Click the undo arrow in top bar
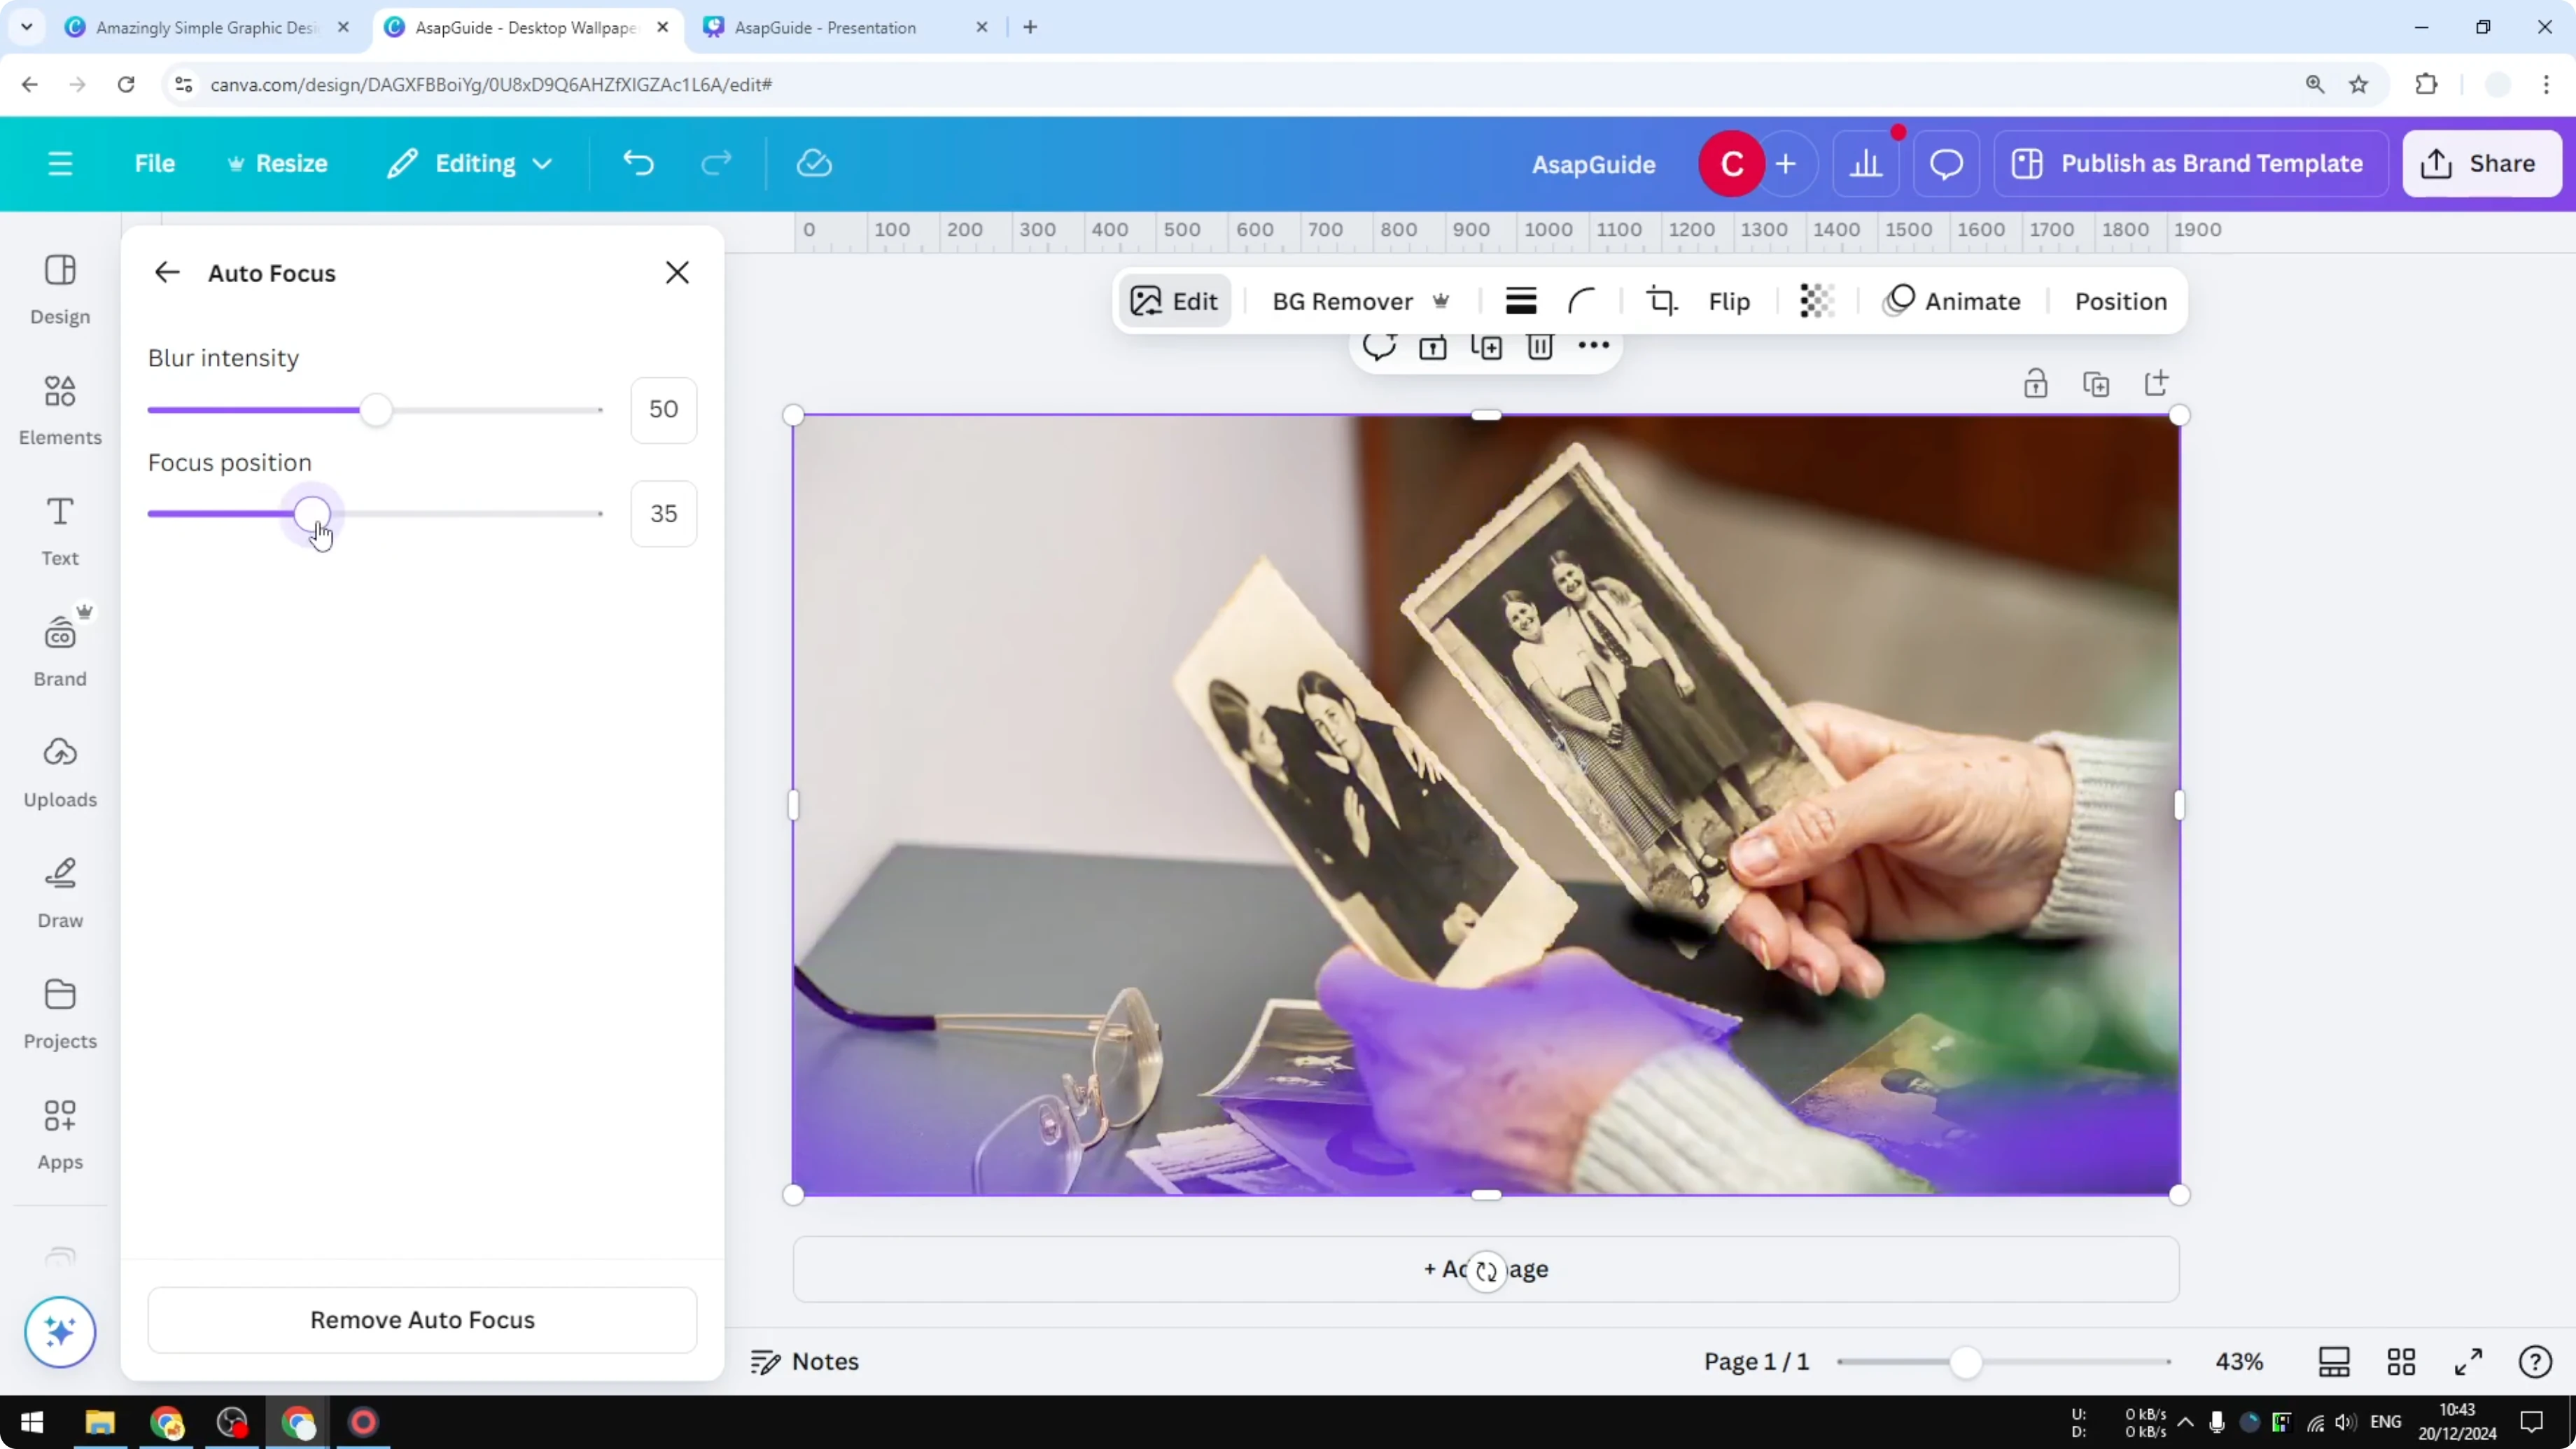The height and width of the screenshot is (1449, 2576). point(639,163)
